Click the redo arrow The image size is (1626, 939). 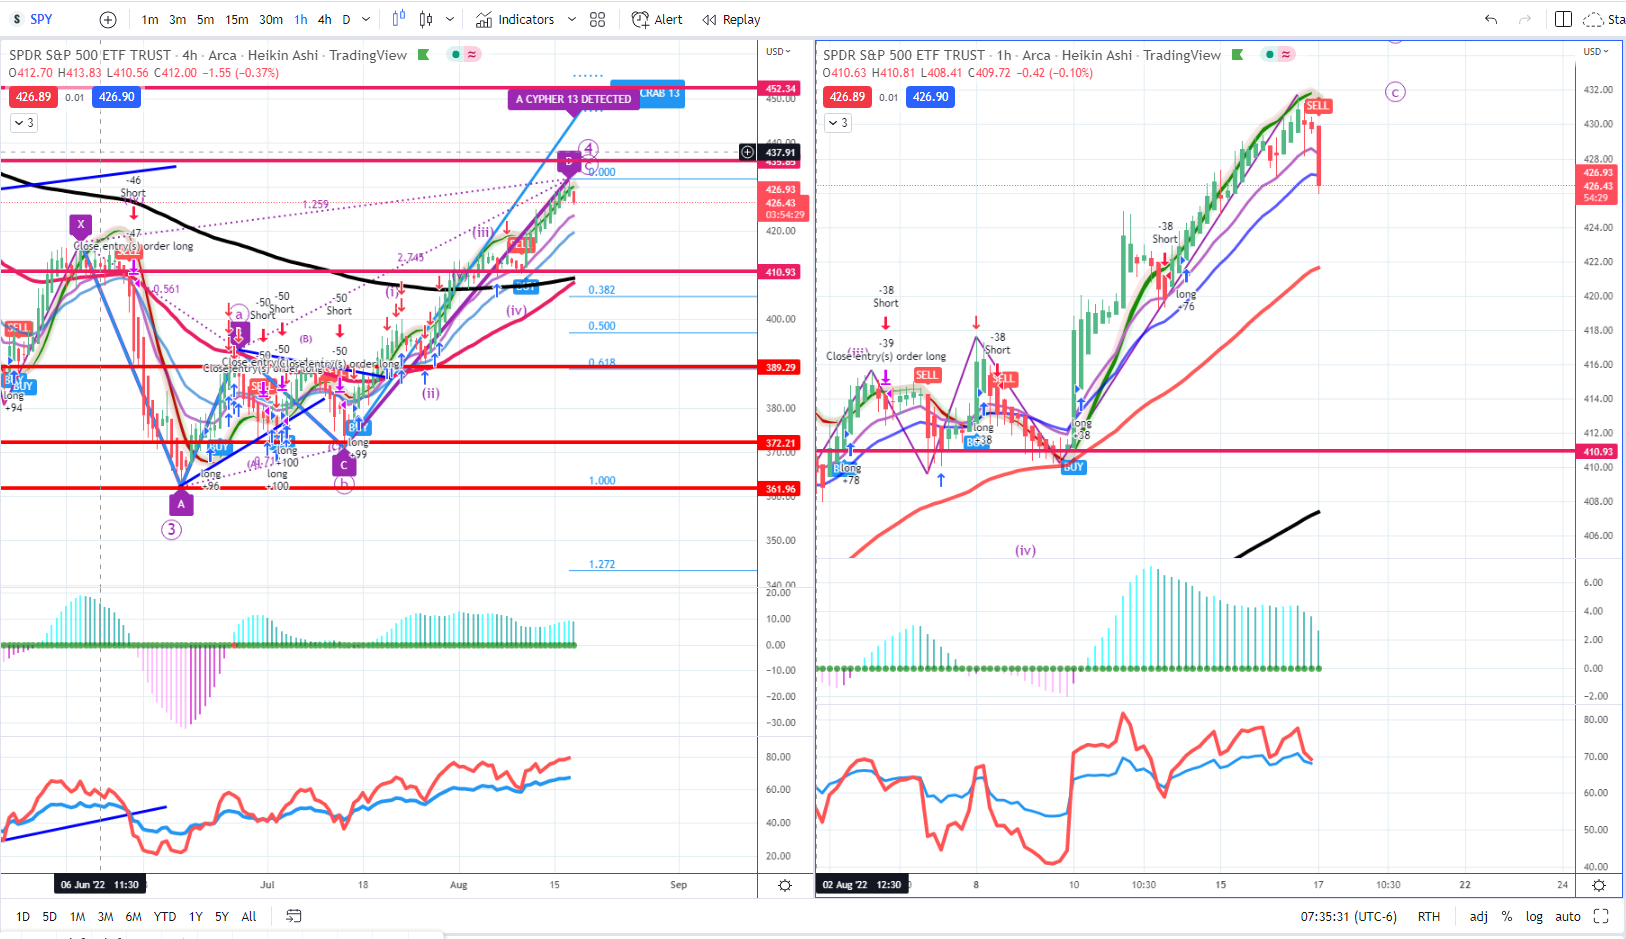pyautogui.click(x=1525, y=19)
